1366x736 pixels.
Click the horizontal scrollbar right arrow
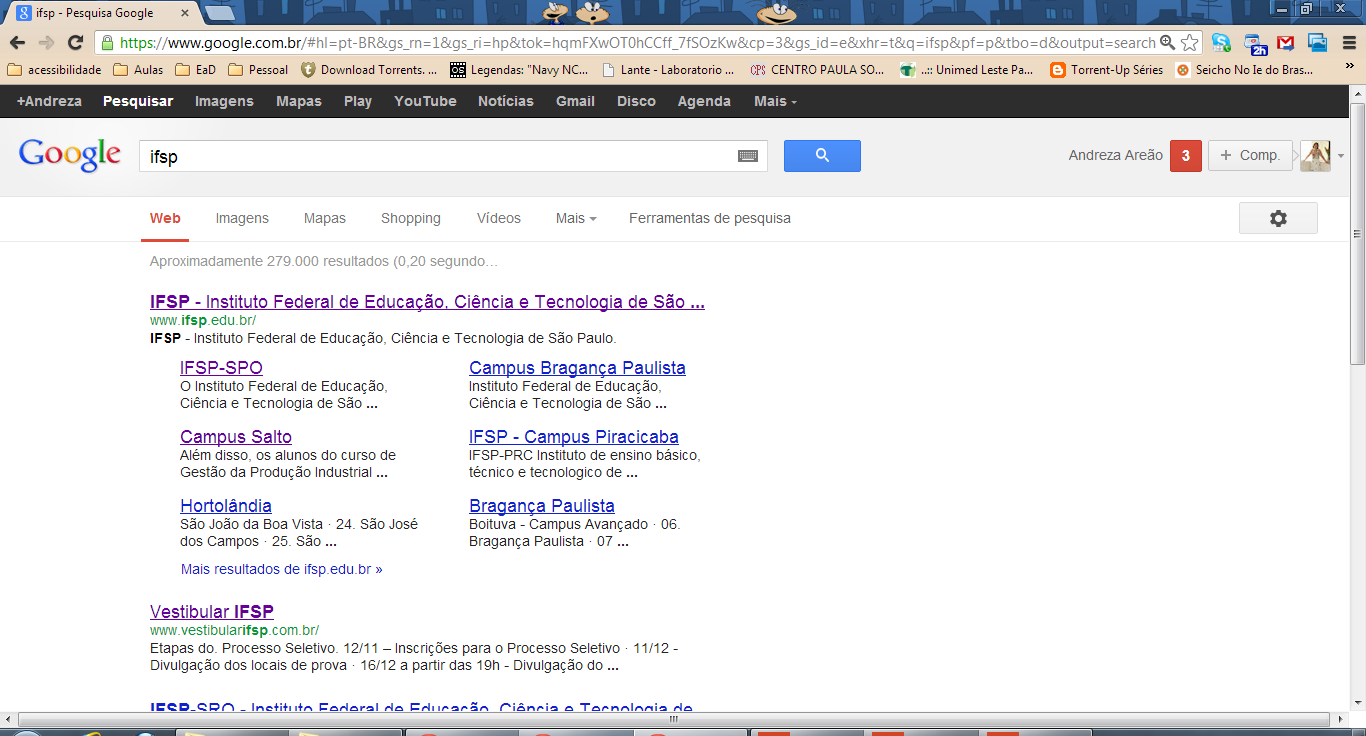pyautogui.click(x=1341, y=719)
